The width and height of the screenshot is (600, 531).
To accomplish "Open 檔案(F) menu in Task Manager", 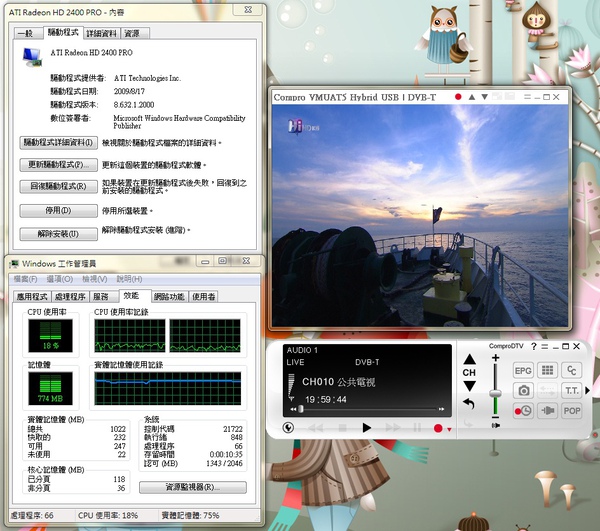I will [26, 279].
